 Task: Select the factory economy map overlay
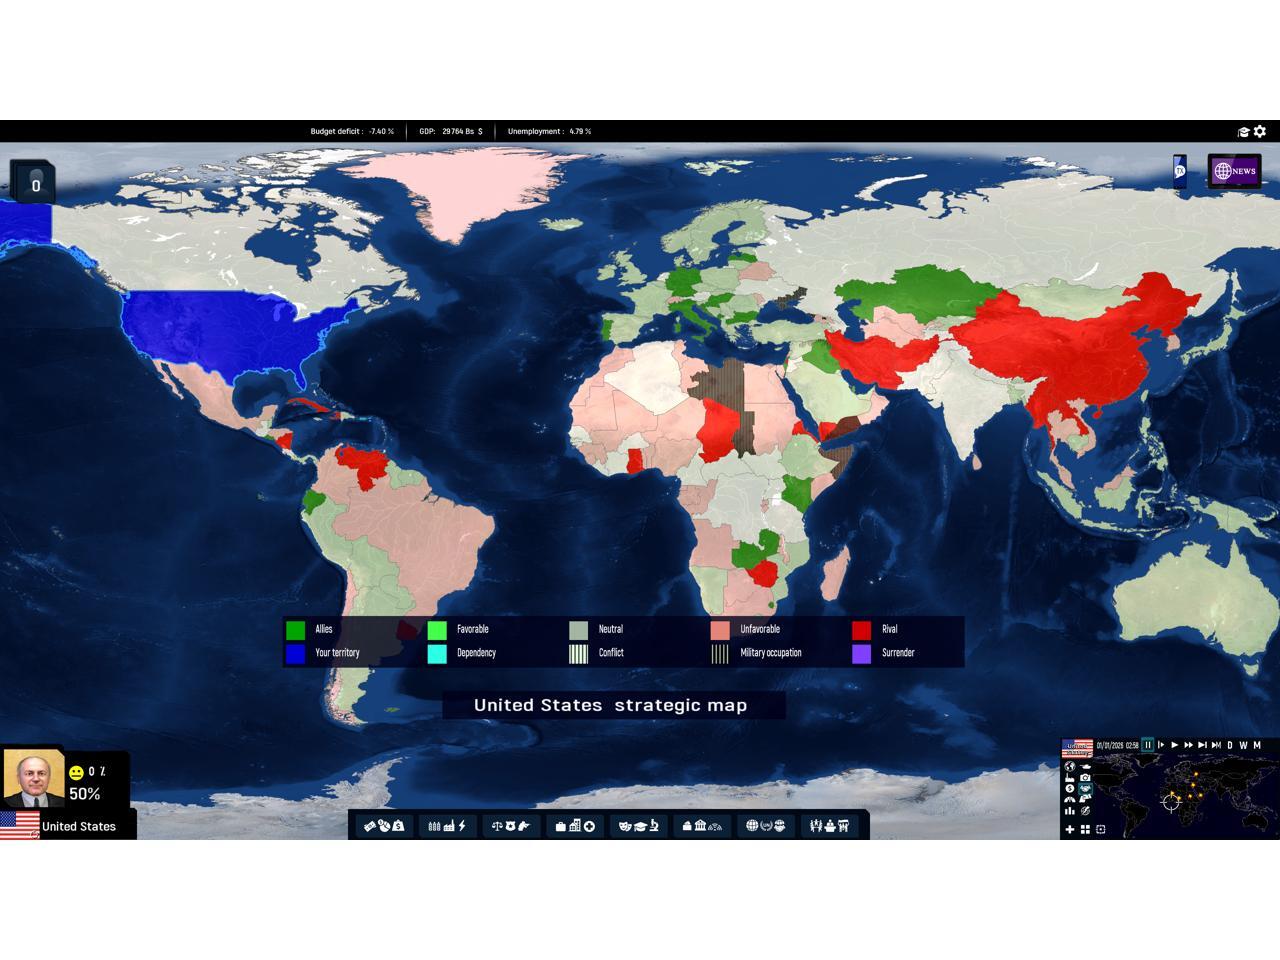[x=1070, y=778]
